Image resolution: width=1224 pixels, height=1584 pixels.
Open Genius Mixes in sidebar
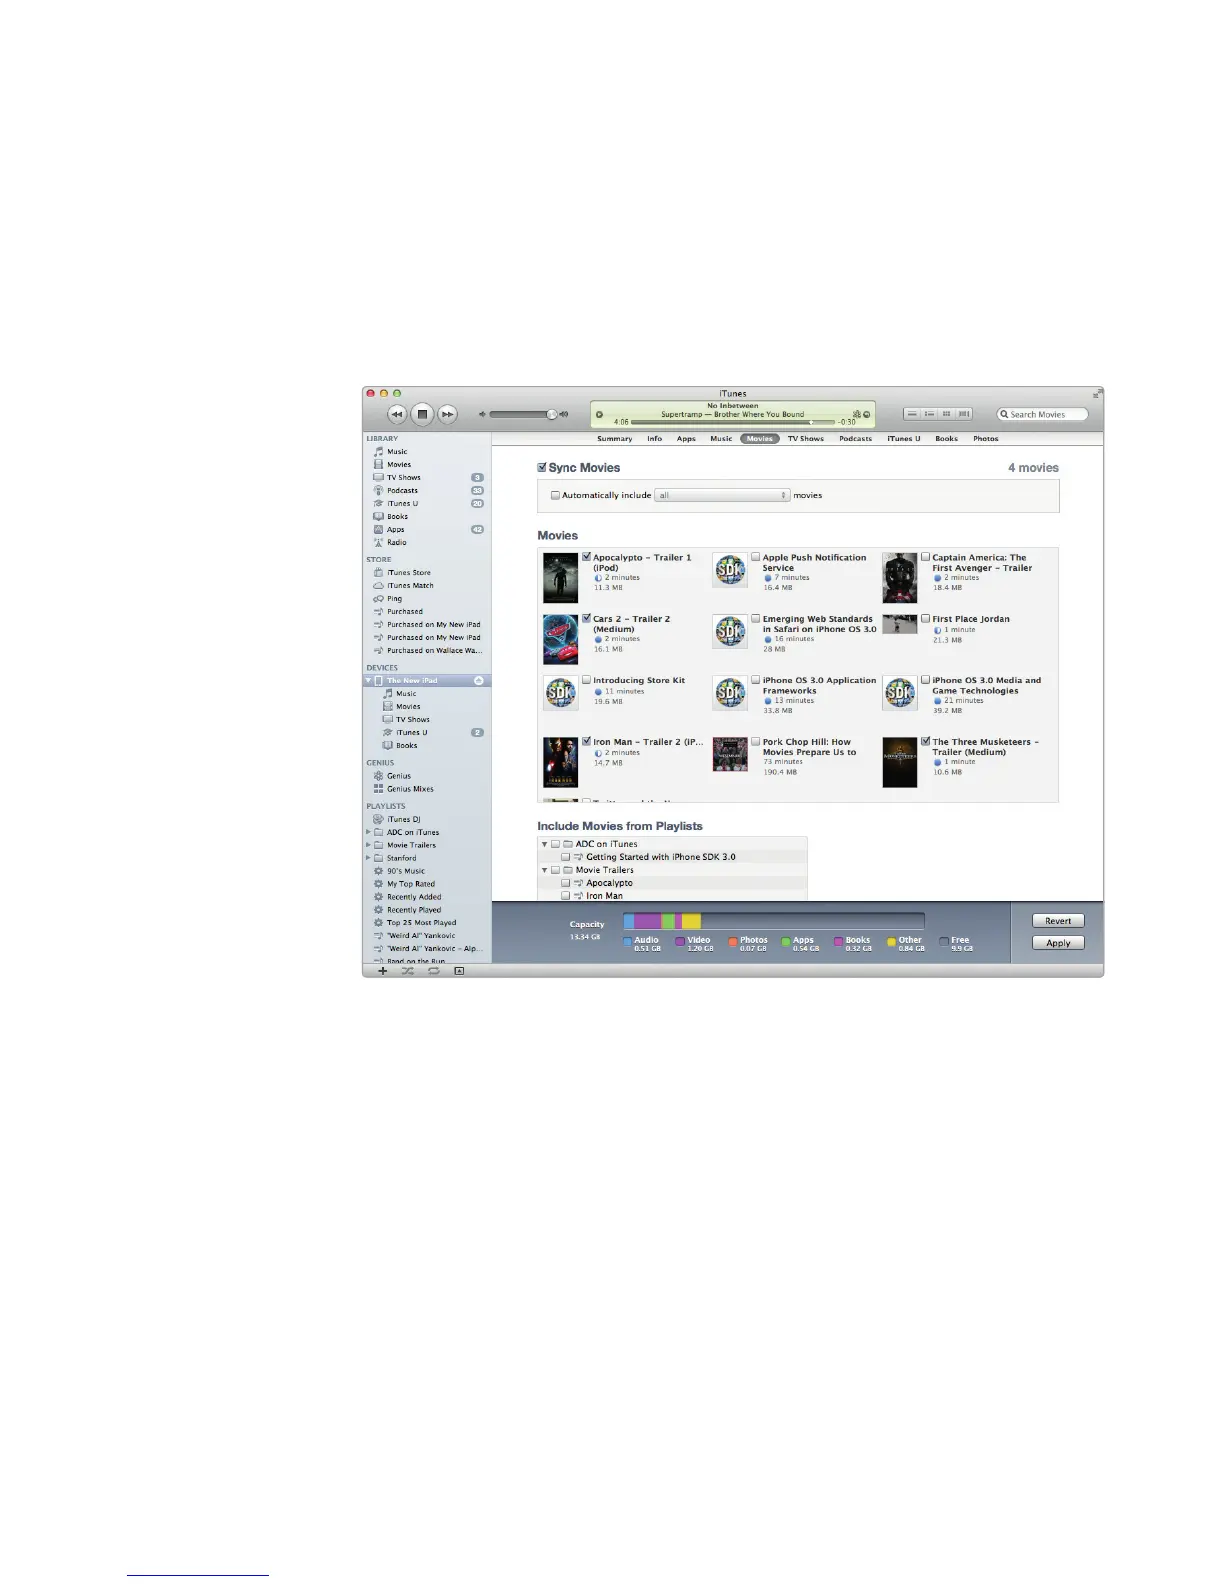click(410, 789)
